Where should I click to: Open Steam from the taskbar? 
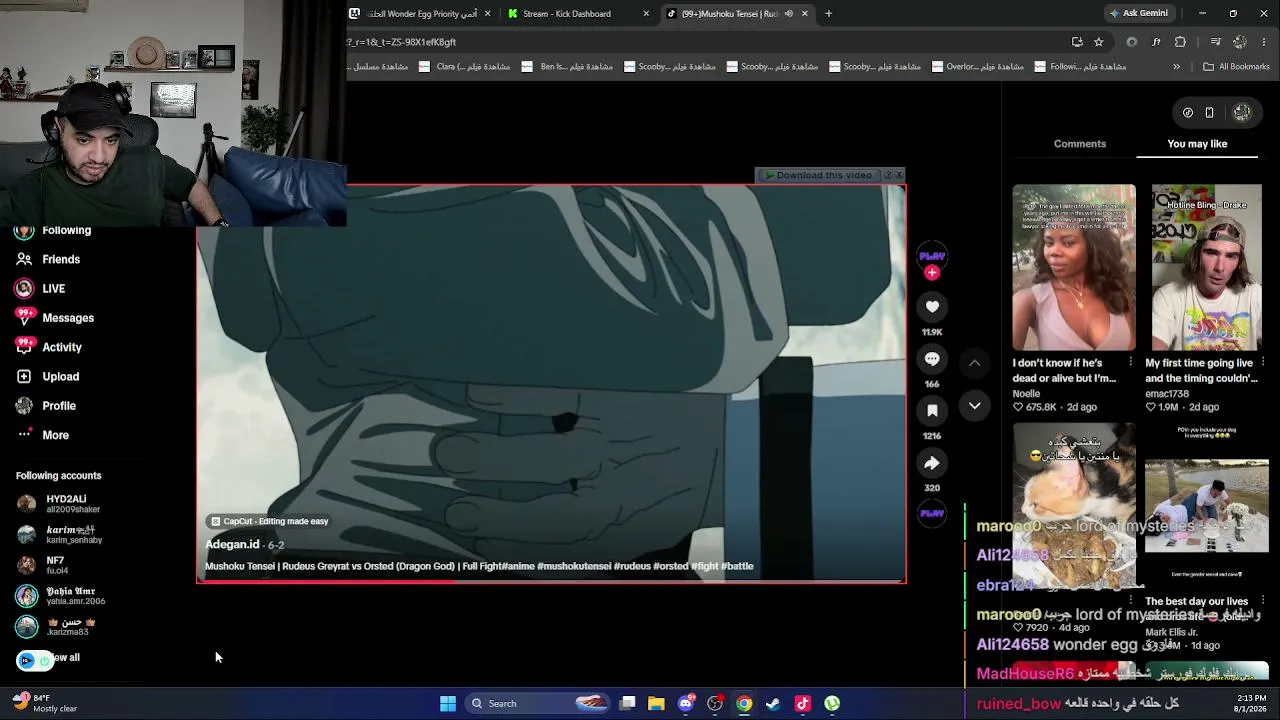click(x=773, y=704)
